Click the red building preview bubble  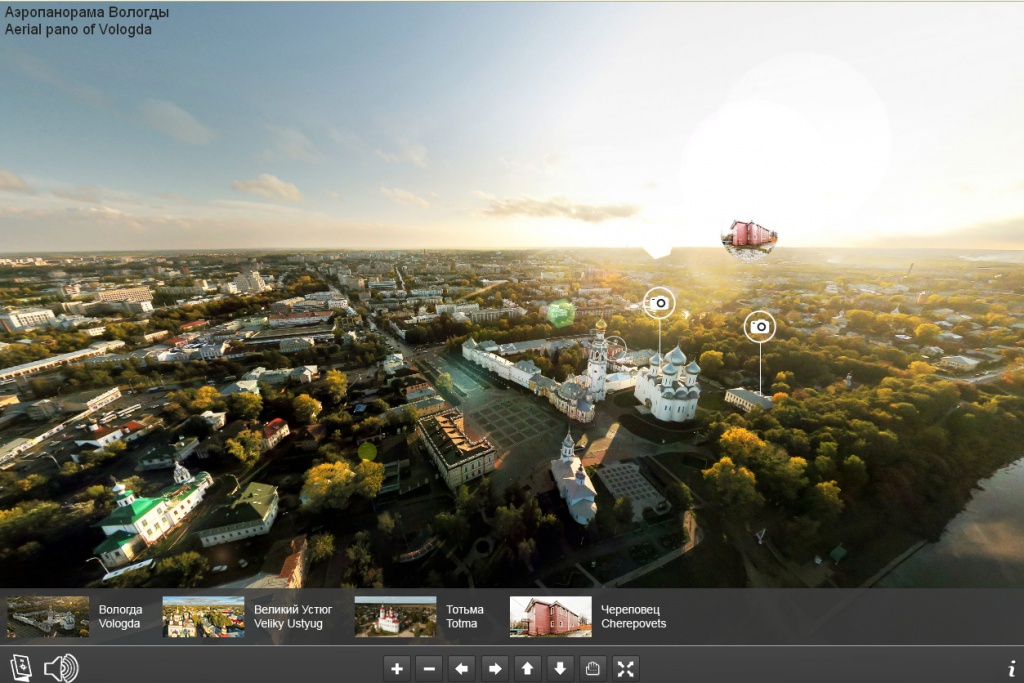tap(749, 237)
